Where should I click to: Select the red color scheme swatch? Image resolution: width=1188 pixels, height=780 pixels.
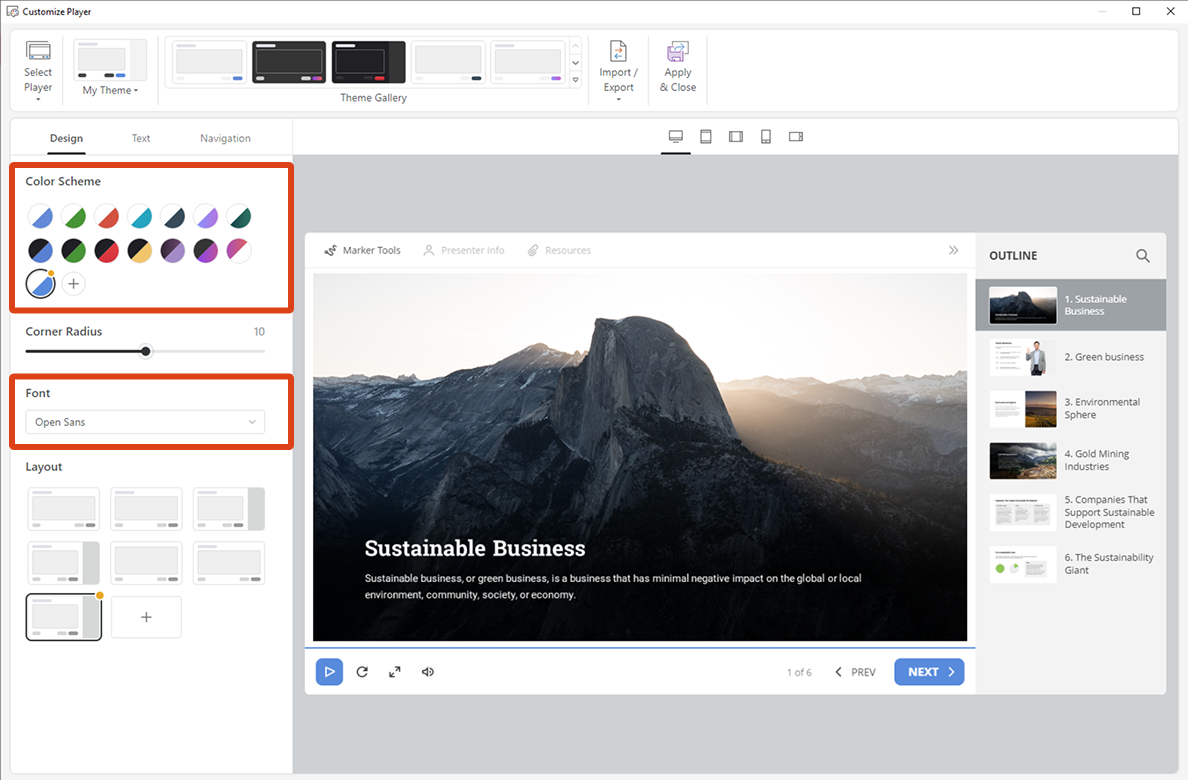(x=107, y=217)
